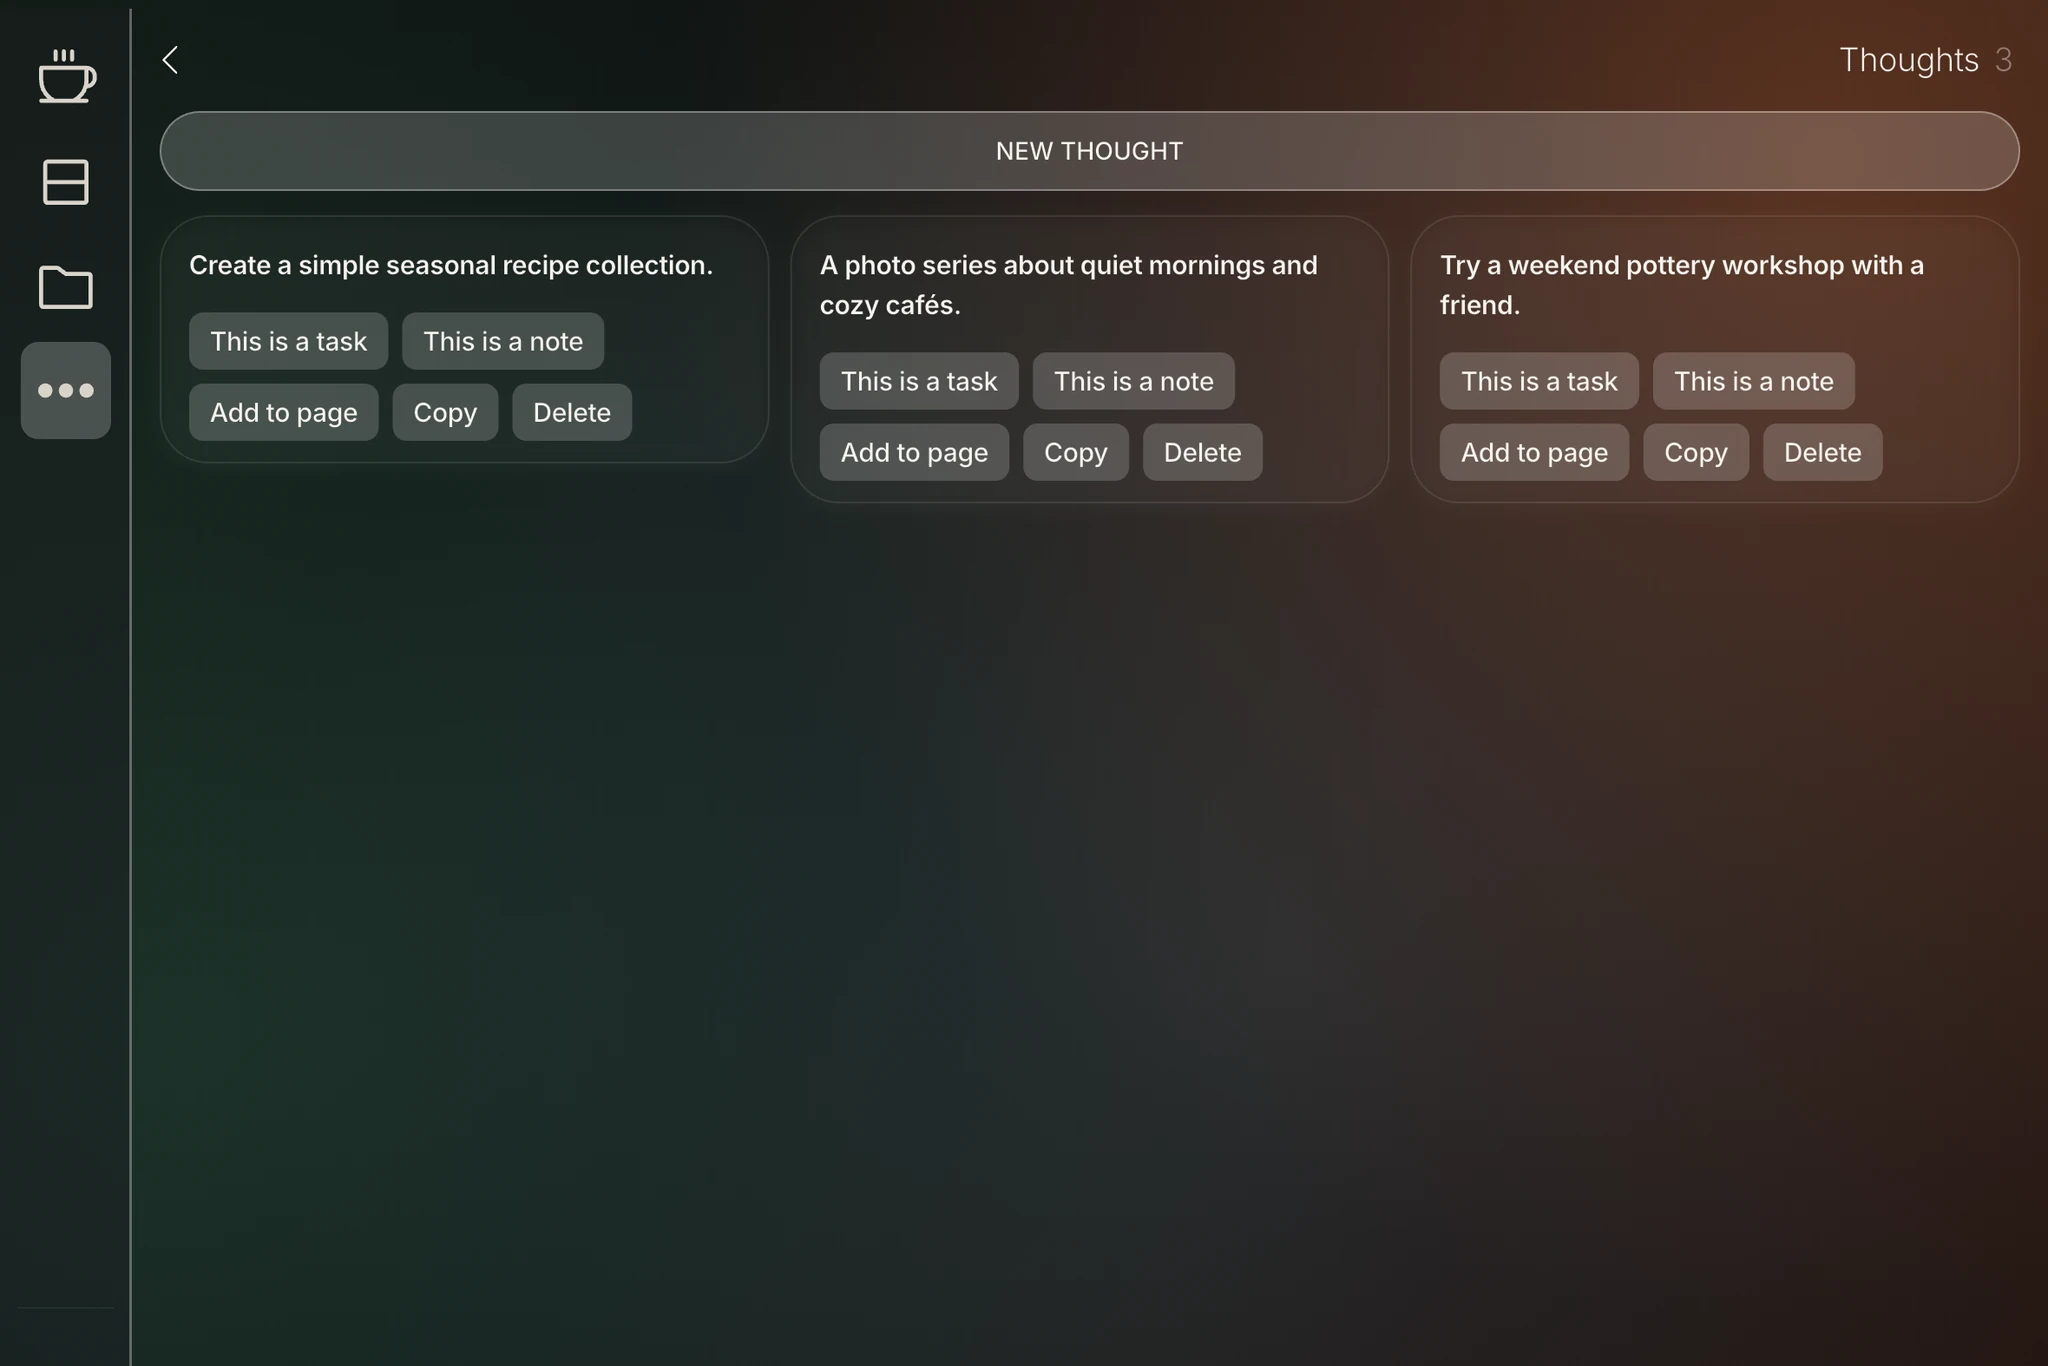Delete the pottery workshop thought

click(x=1823, y=452)
